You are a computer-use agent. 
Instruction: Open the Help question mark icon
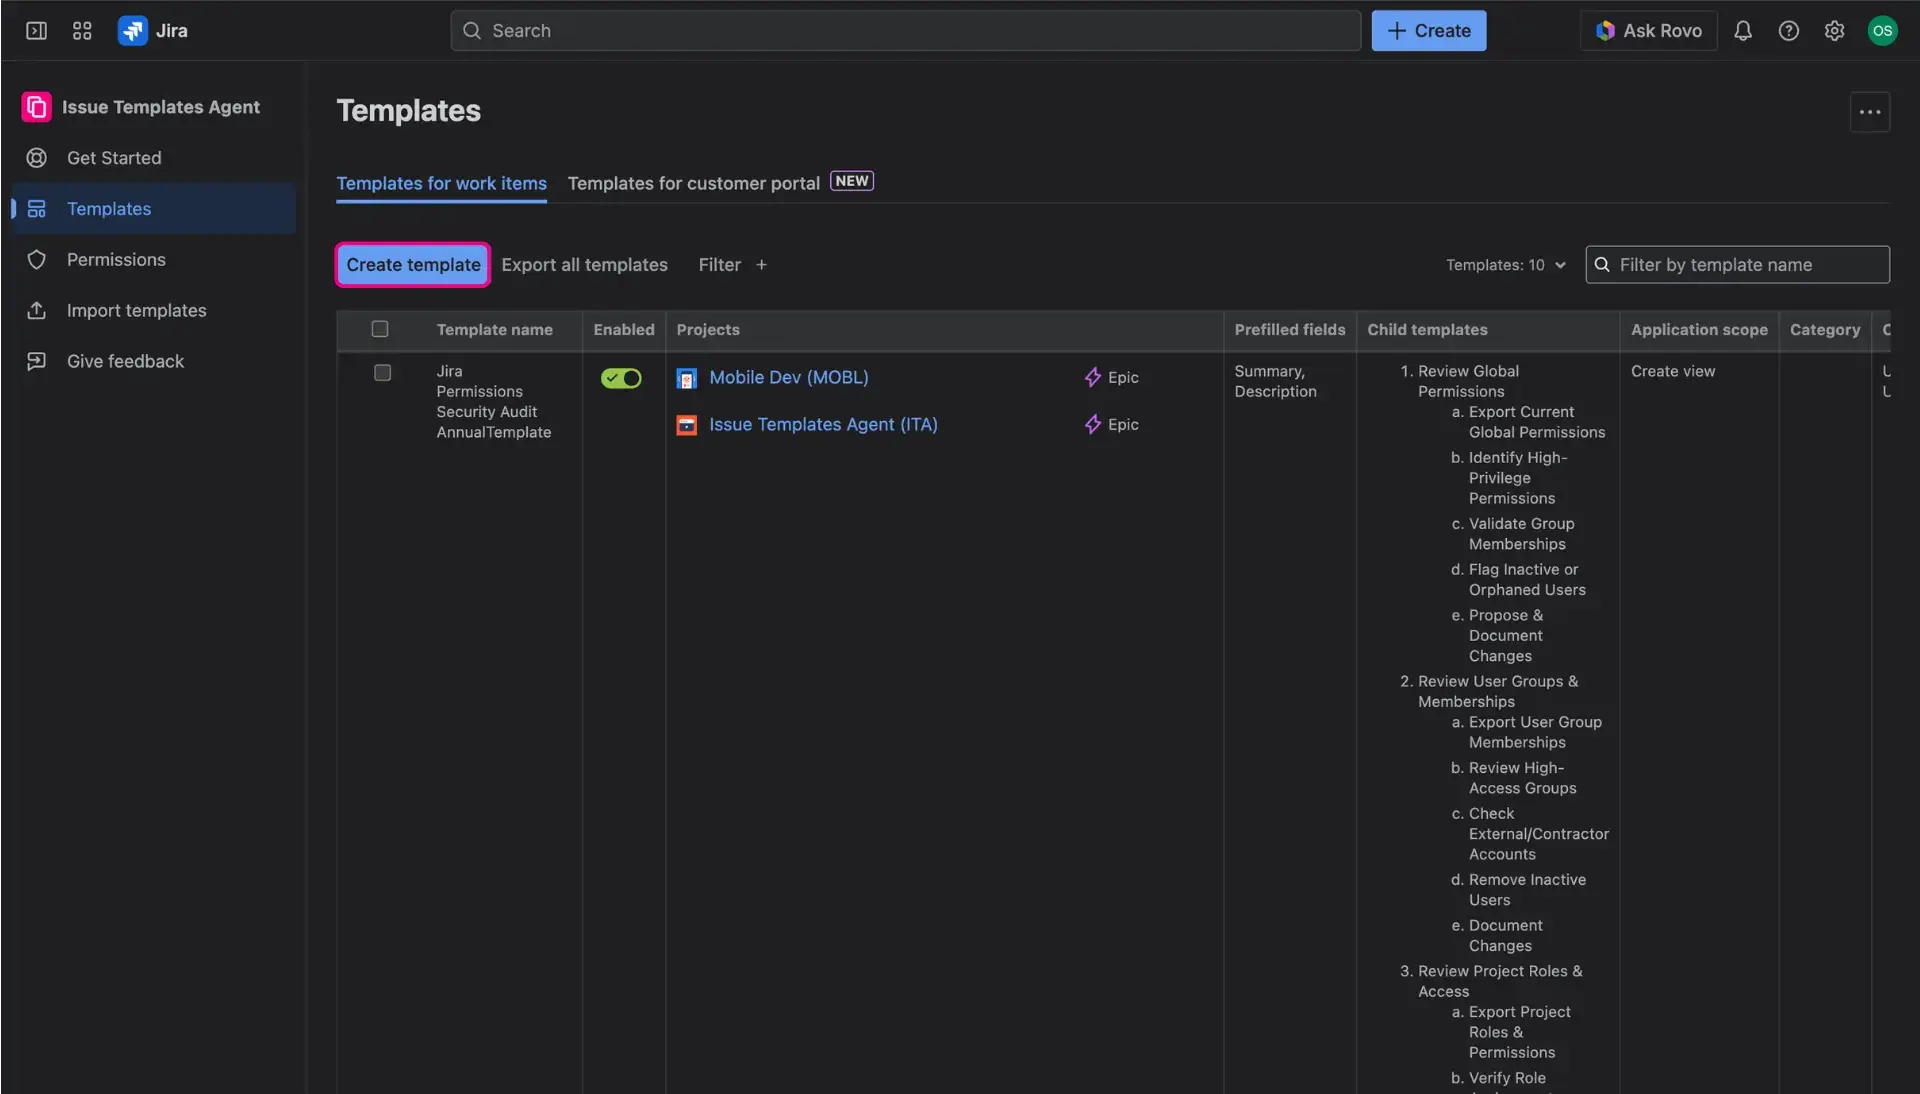(x=1789, y=31)
